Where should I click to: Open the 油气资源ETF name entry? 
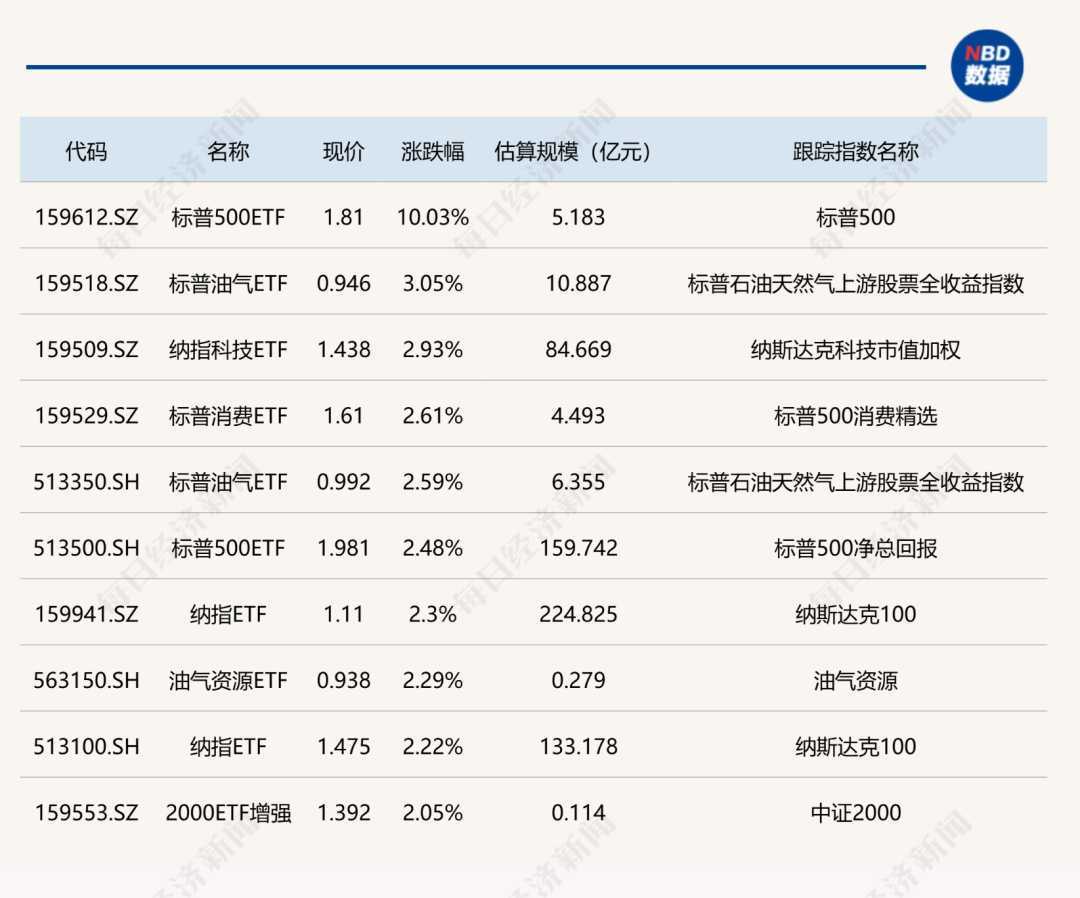point(228,681)
